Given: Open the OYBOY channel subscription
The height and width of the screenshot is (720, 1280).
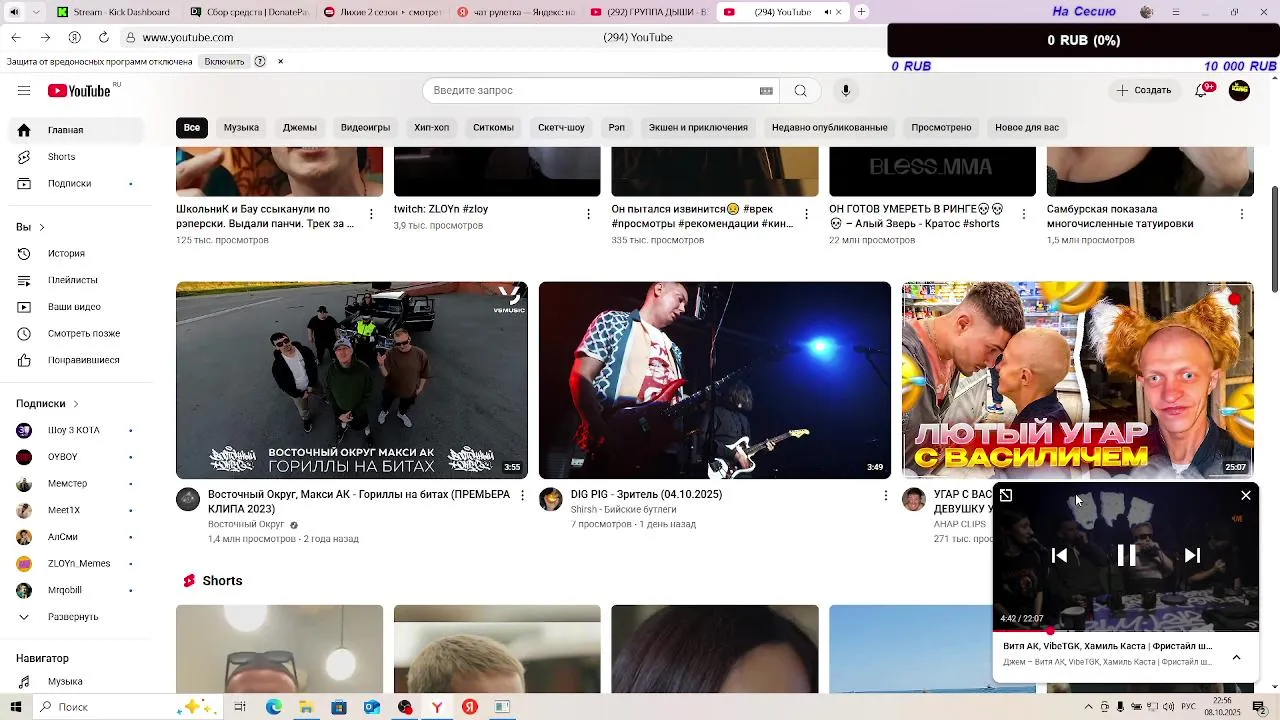Looking at the screenshot, I should click(x=75, y=457).
